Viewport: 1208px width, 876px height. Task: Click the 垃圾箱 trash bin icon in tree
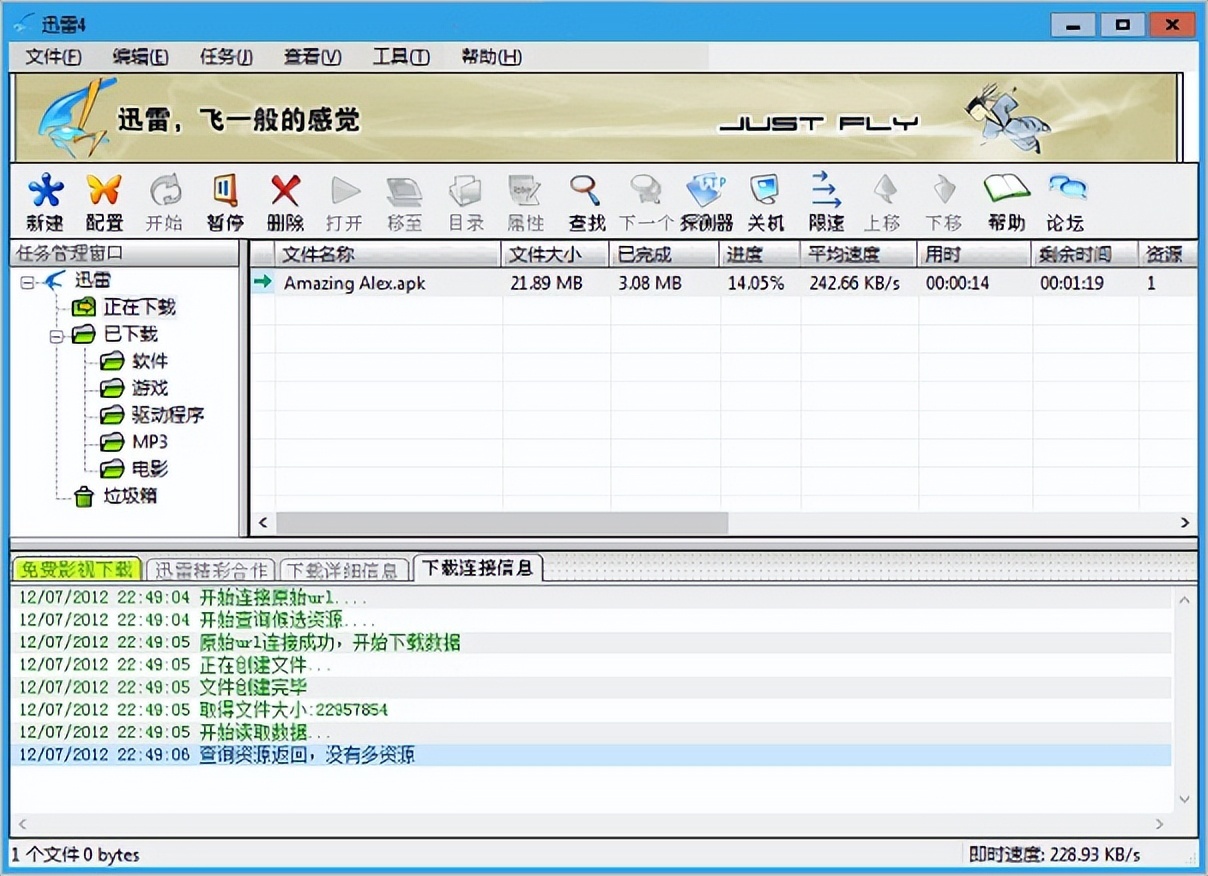pos(84,496)
